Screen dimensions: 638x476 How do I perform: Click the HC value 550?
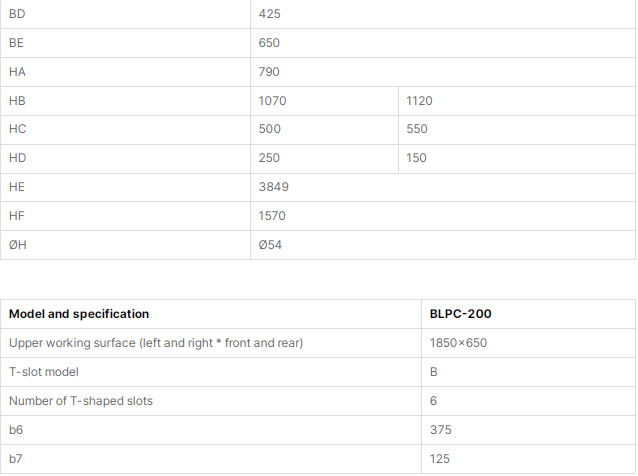pos(417,129)
